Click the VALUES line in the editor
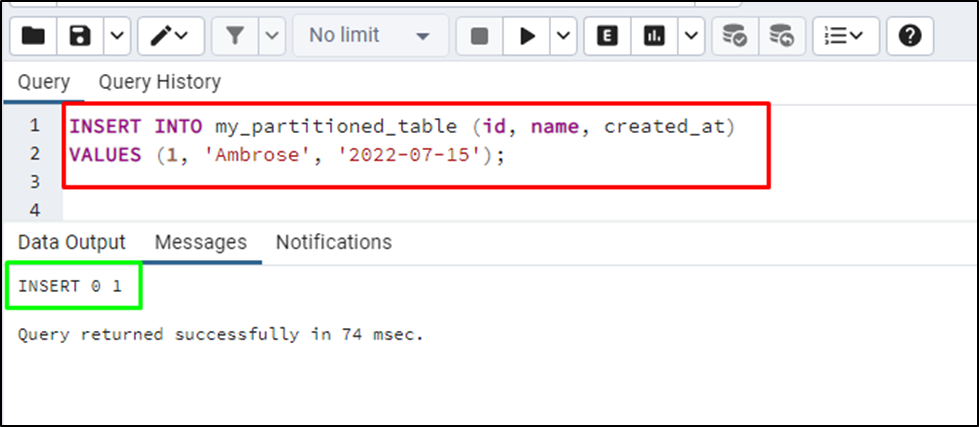Viewport: 979px width, 427px height. tap(286, 155)
